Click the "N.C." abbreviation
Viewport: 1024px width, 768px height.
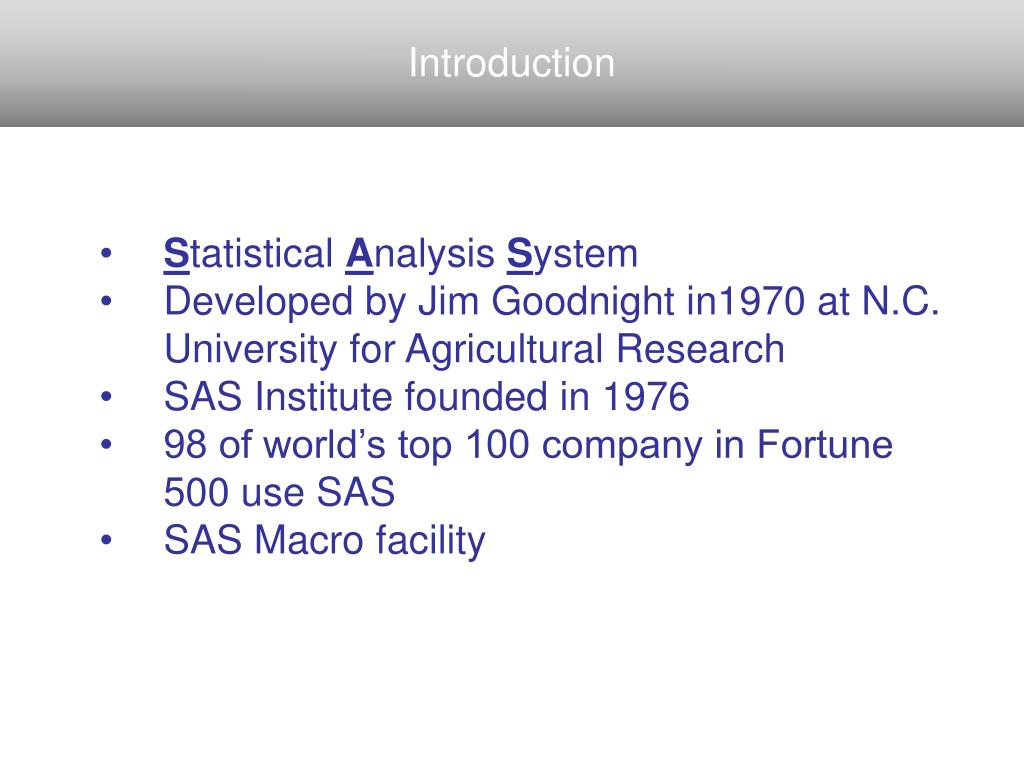click(901, 302)
